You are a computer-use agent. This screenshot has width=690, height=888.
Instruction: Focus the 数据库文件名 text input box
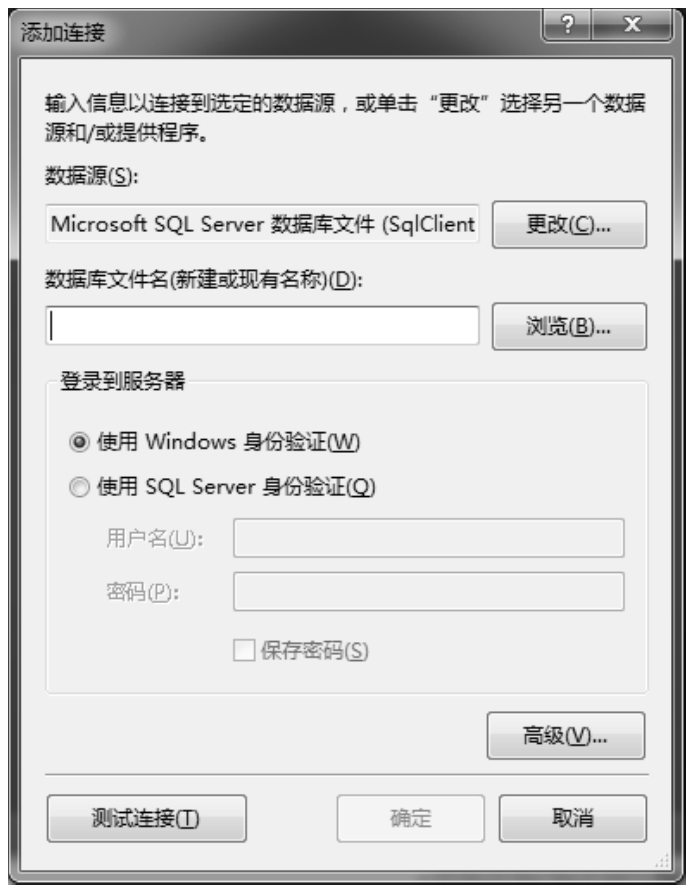pos(262,326)
